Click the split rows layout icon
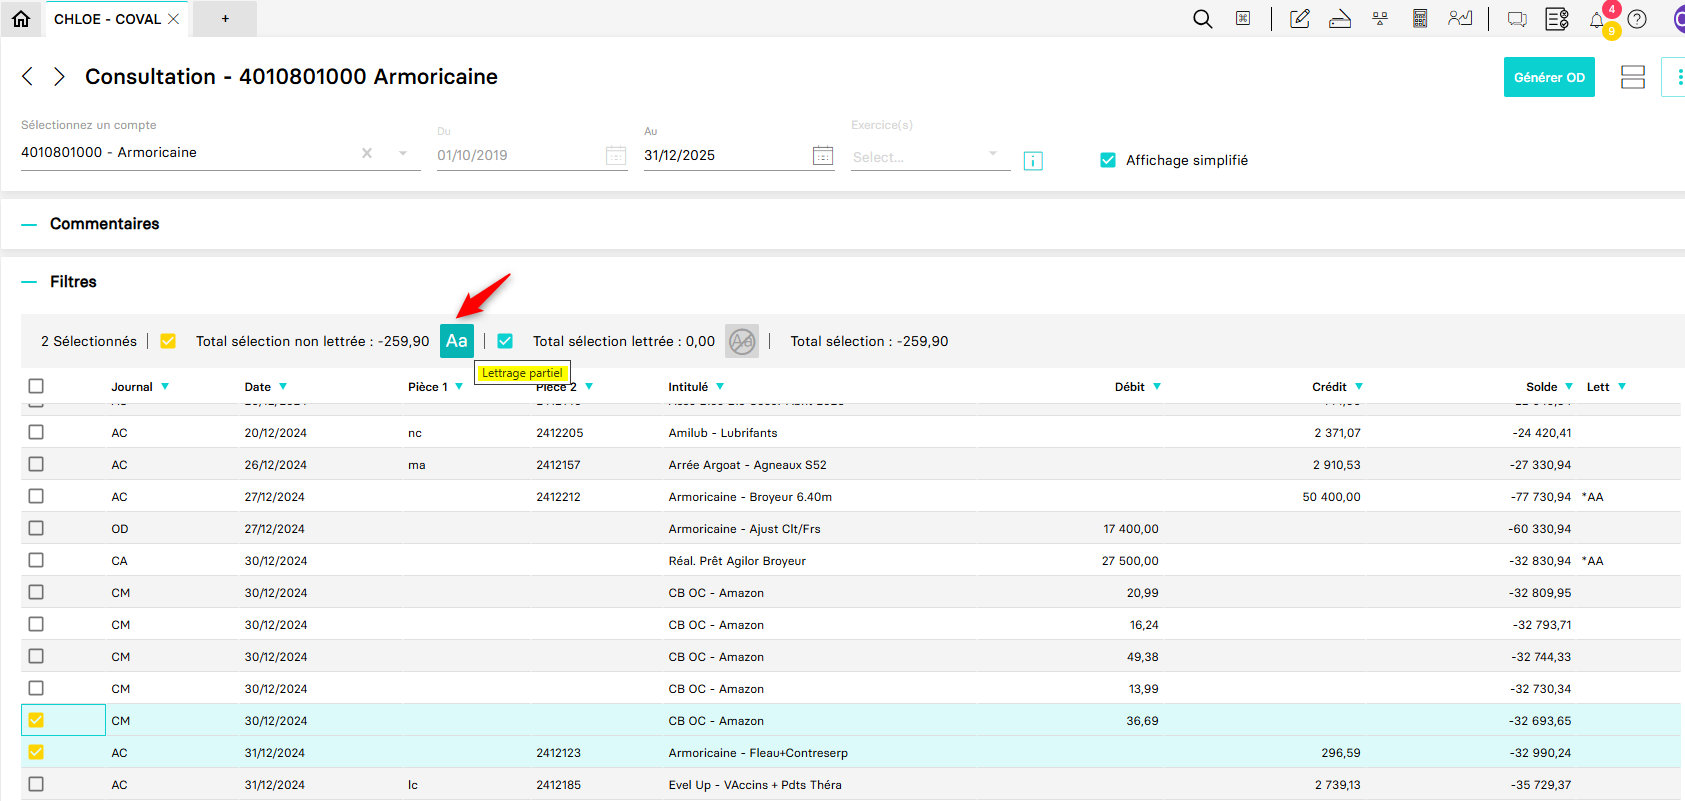Screen dimensions: 1685x801 coord(1633,77)
